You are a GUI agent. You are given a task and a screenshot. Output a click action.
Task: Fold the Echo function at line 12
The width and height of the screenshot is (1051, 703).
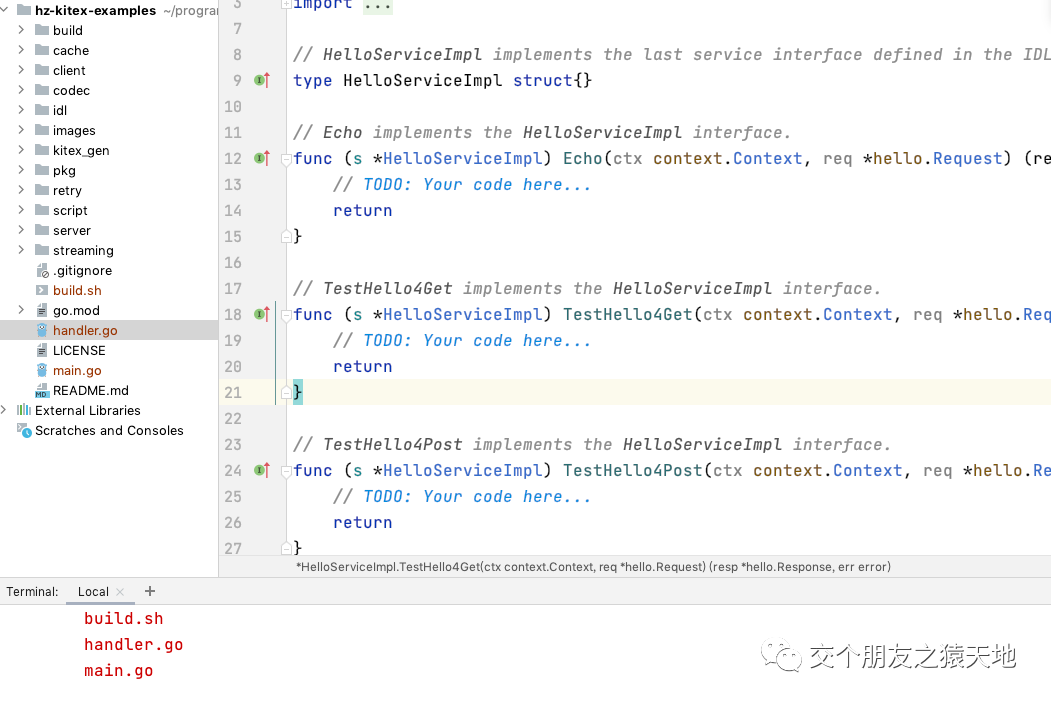point(286,159)
